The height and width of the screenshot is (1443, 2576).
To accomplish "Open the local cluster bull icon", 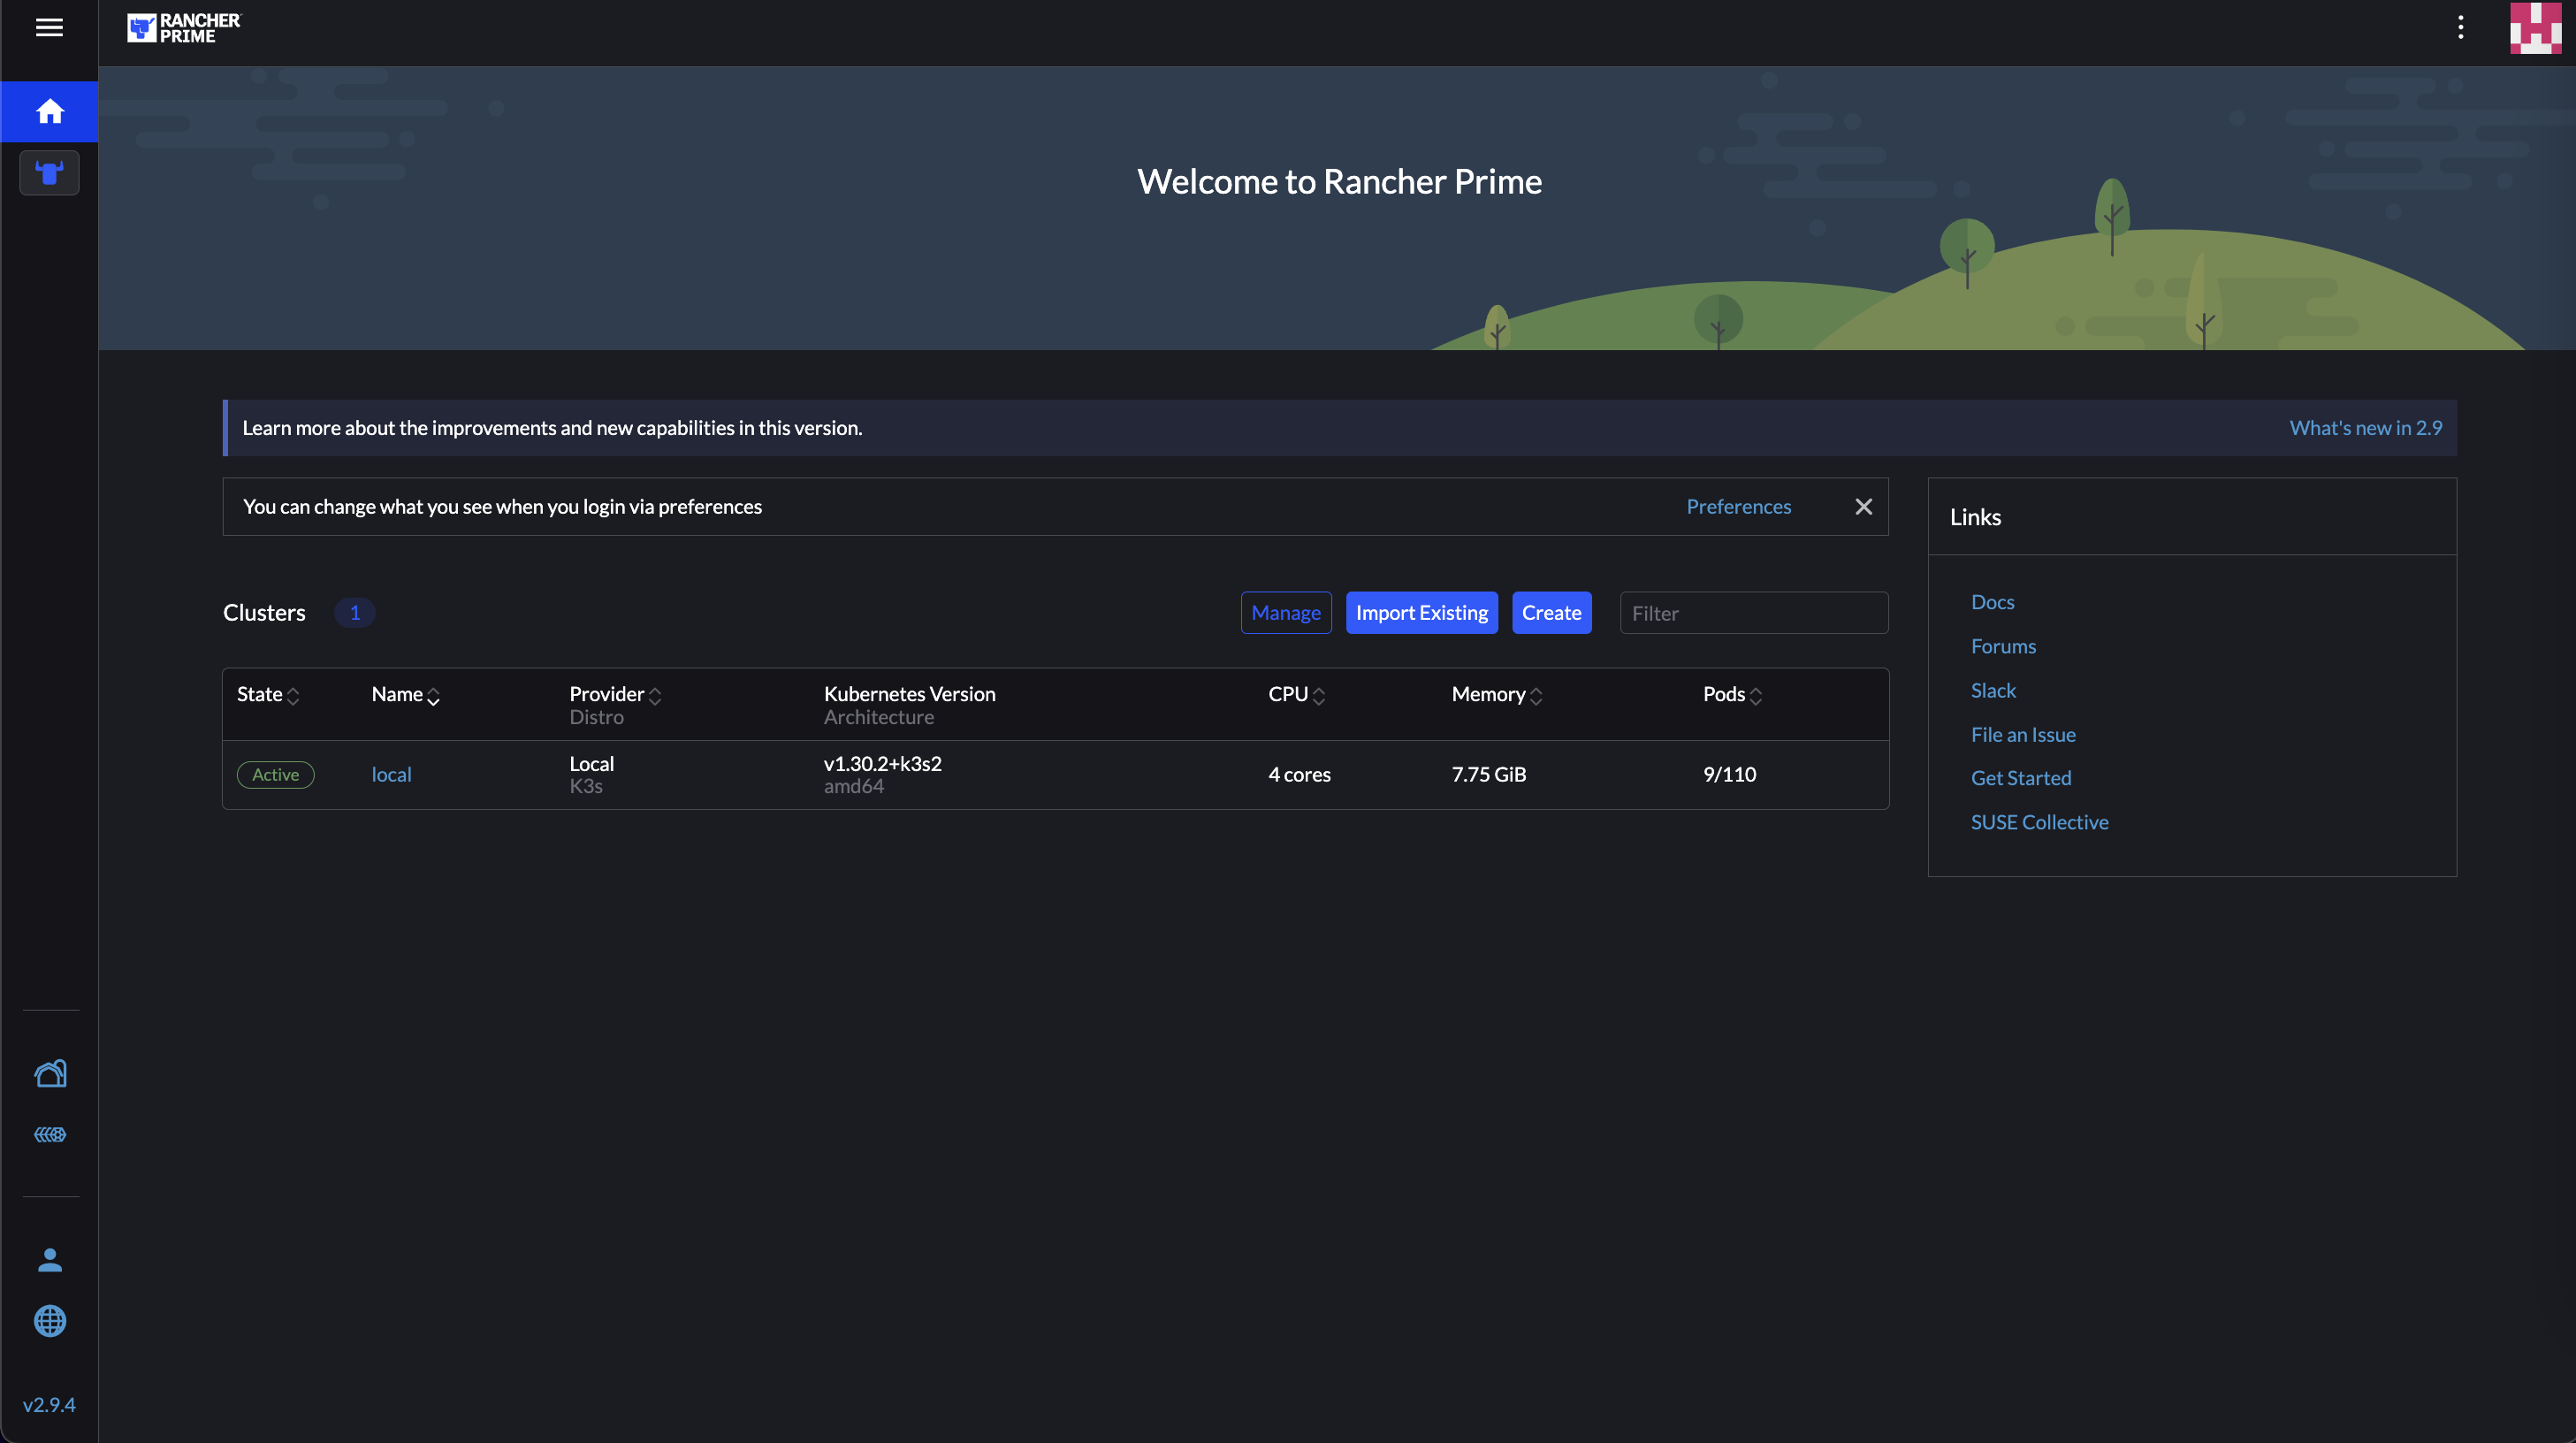I will click(49, 173).
